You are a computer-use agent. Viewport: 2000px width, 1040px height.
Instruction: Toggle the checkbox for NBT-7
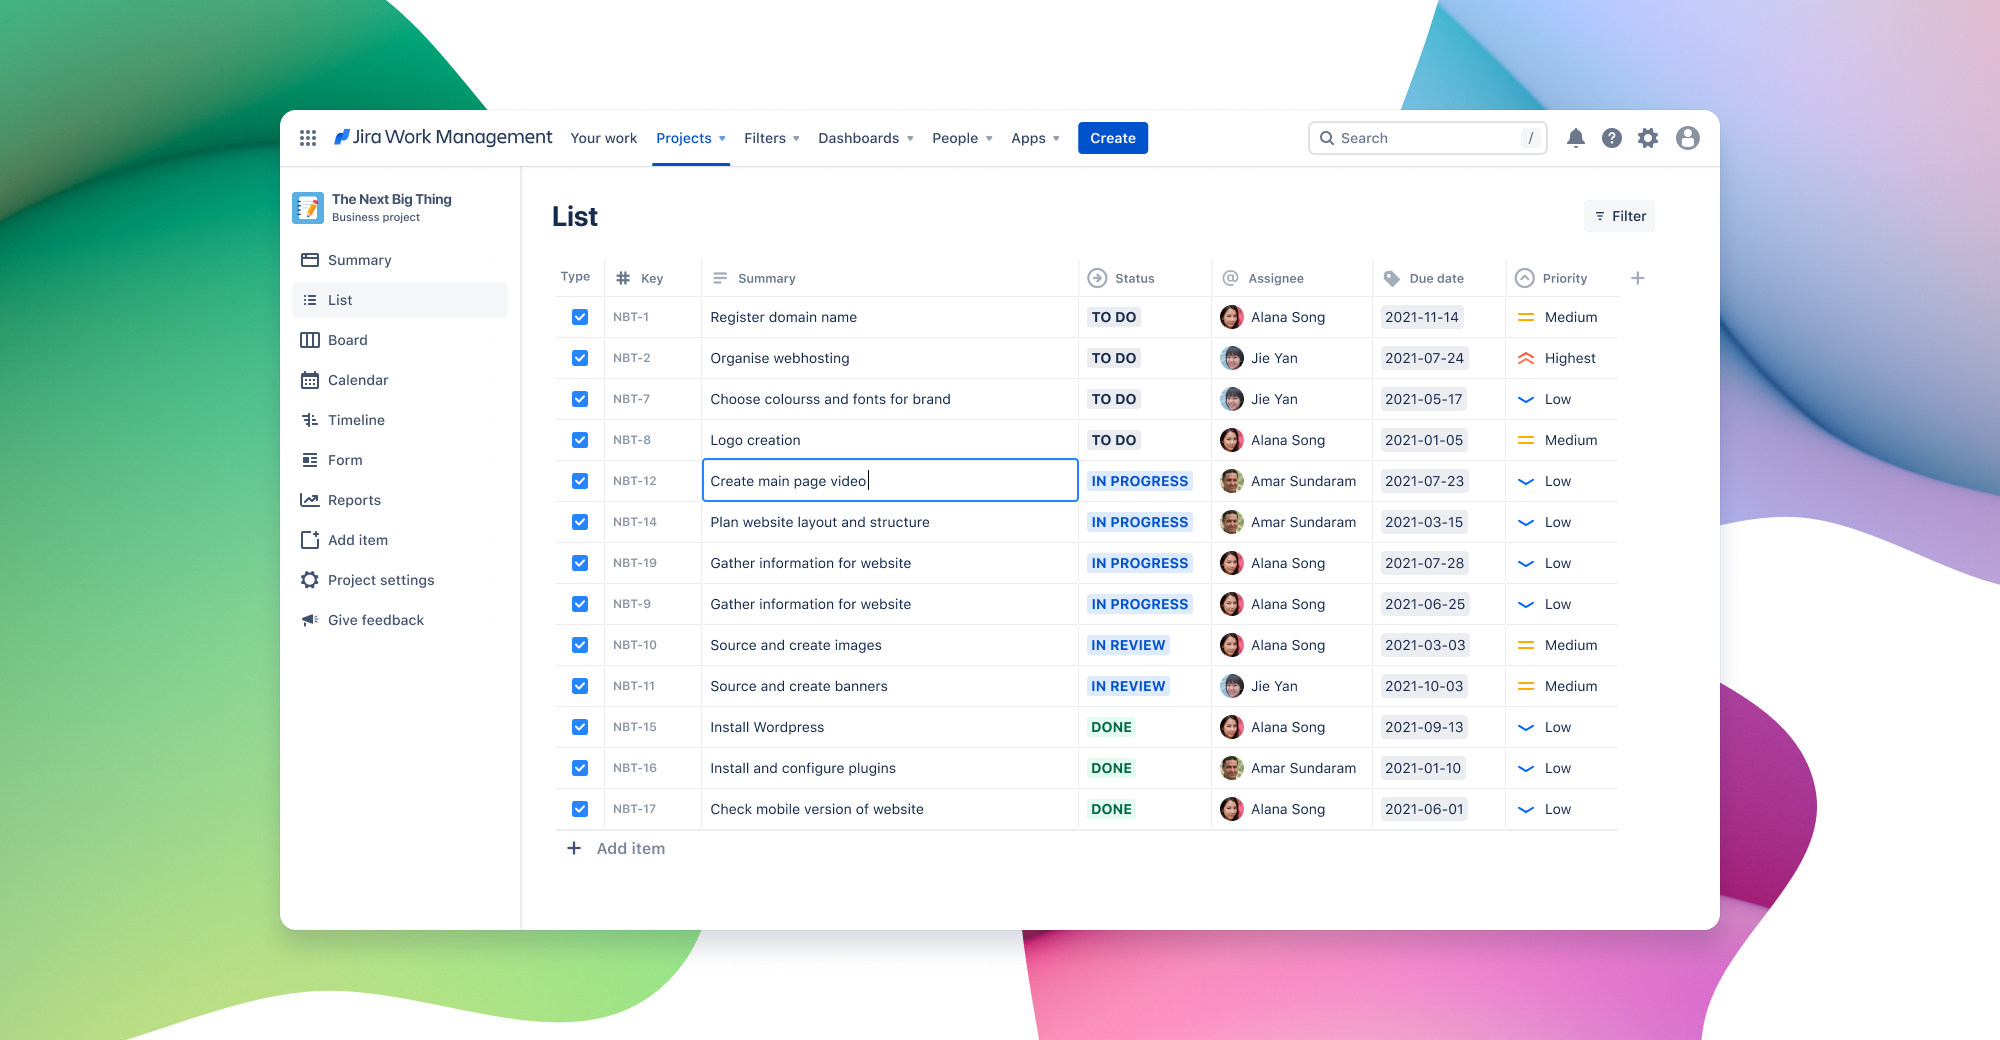point(580,399)
